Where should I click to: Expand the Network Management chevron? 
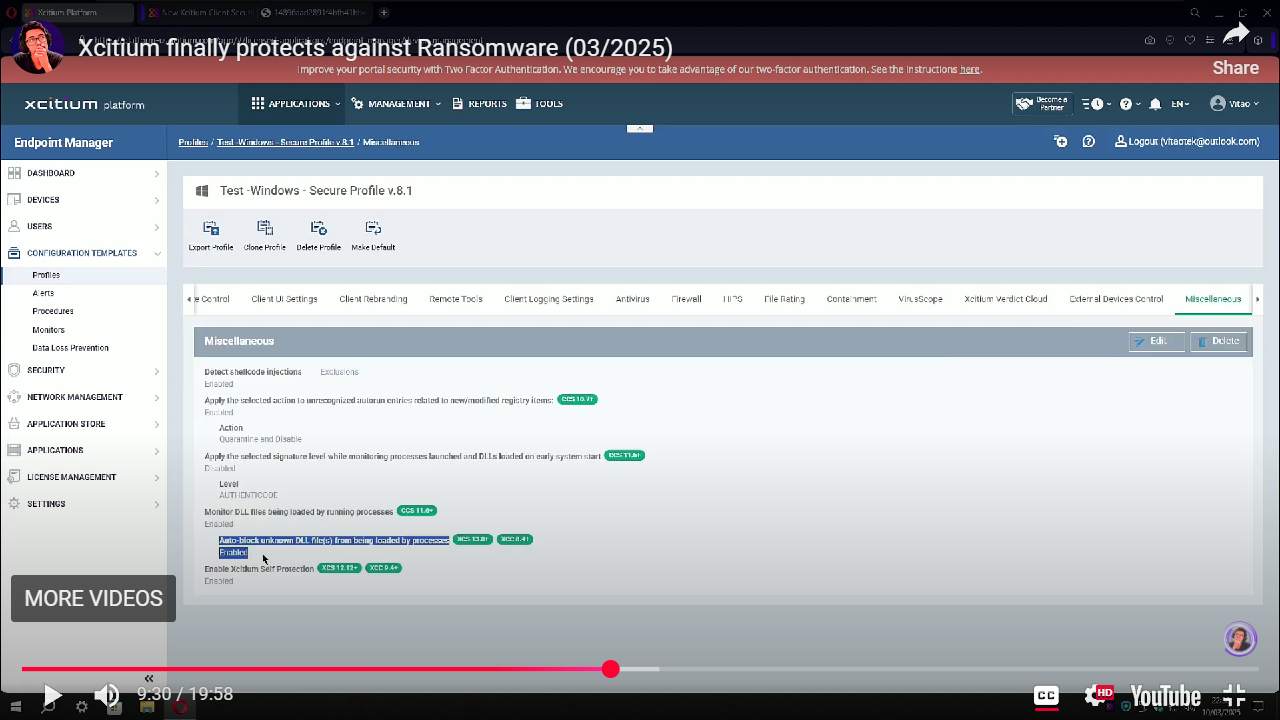(157, 397)
